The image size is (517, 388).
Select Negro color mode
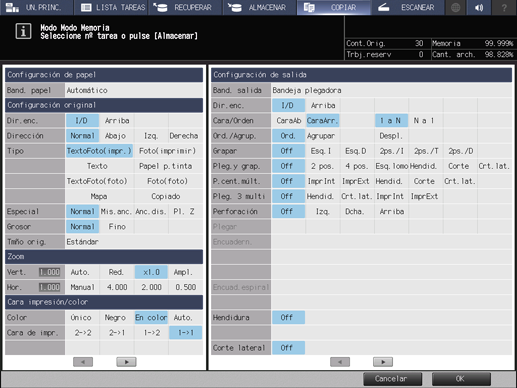coord(116,318)
